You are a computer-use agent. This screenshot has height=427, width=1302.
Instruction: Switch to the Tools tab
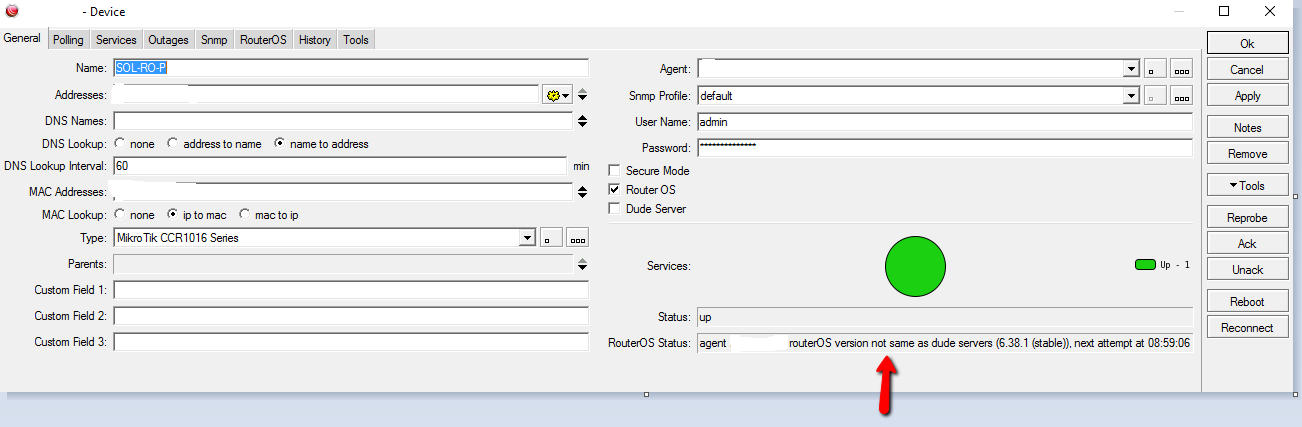[355, 40]
